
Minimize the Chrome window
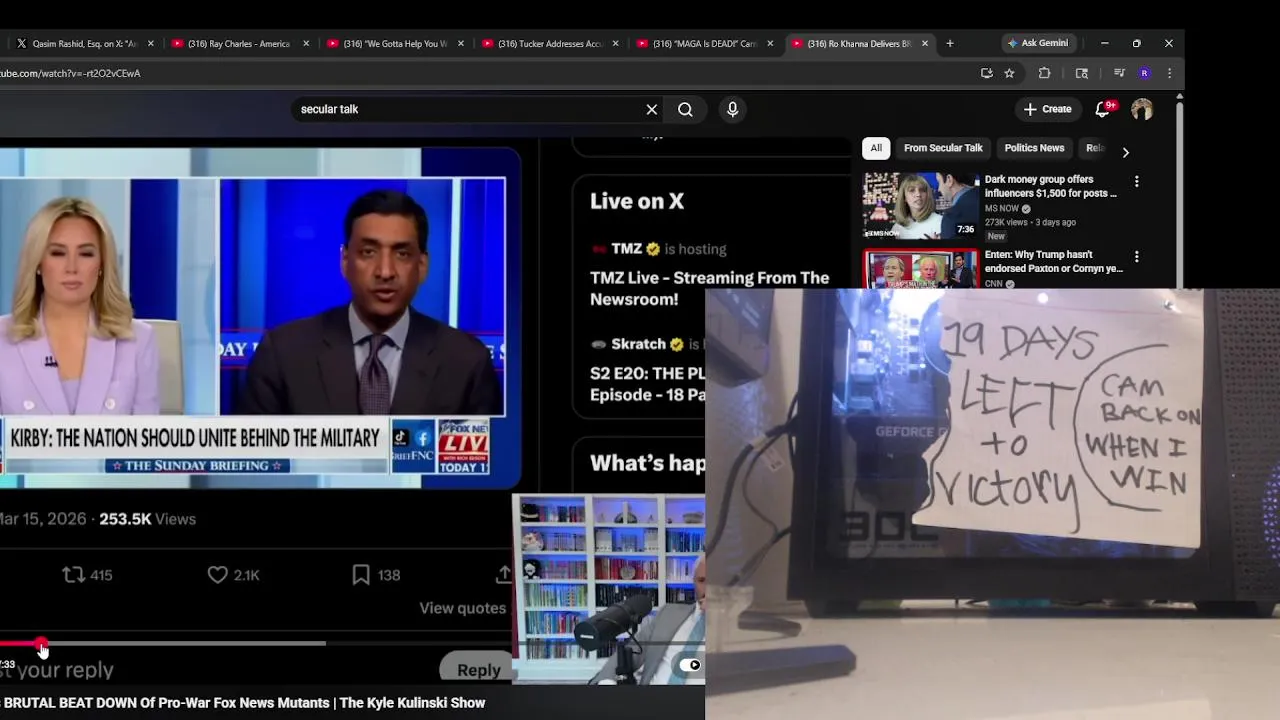point(1104,43)
